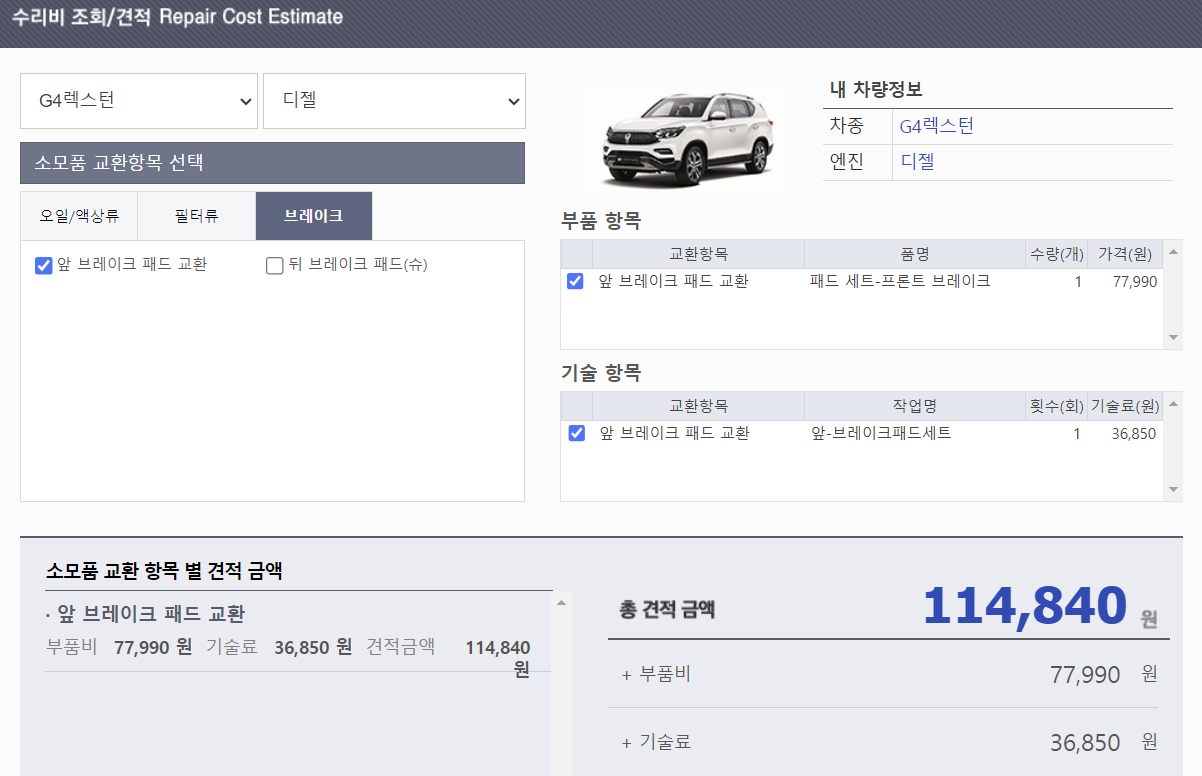
Task: Open the G4렉스턴 vehicle model dropdown
Action: click(x=139, y=101)
